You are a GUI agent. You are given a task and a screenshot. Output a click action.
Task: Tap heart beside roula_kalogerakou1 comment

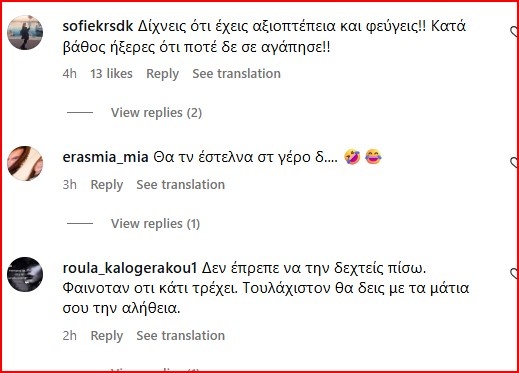(514, 274)
